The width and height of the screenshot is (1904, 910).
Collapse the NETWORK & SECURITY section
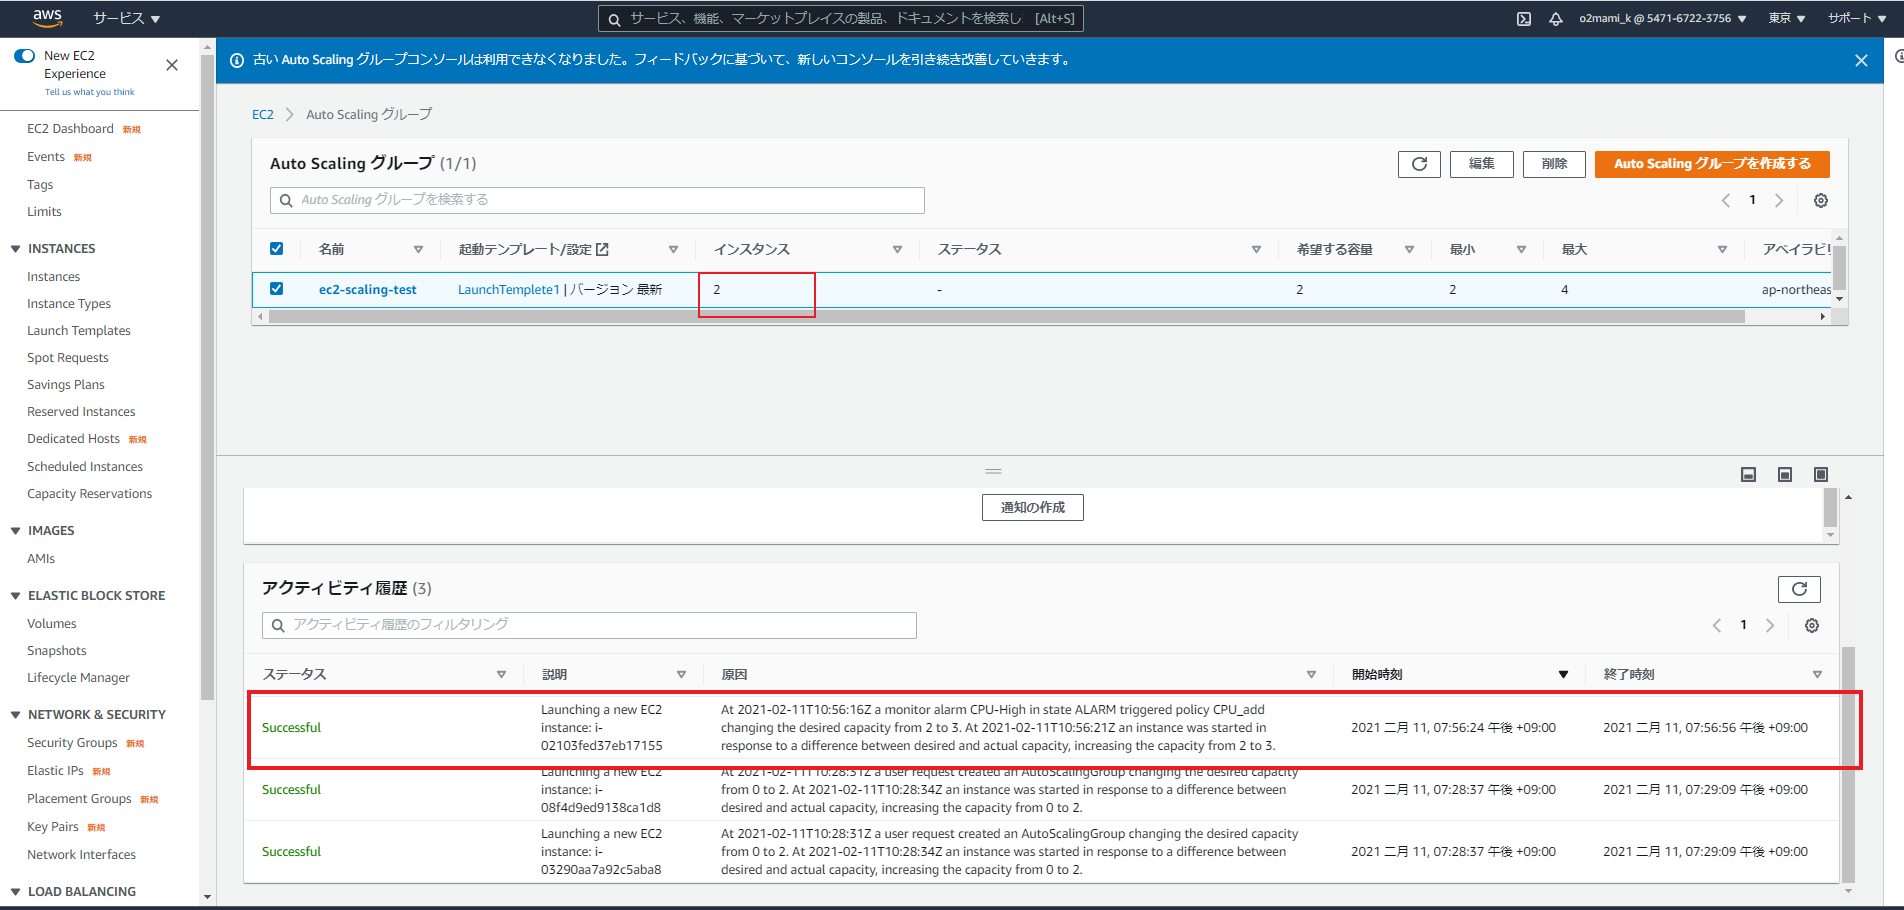15,715
